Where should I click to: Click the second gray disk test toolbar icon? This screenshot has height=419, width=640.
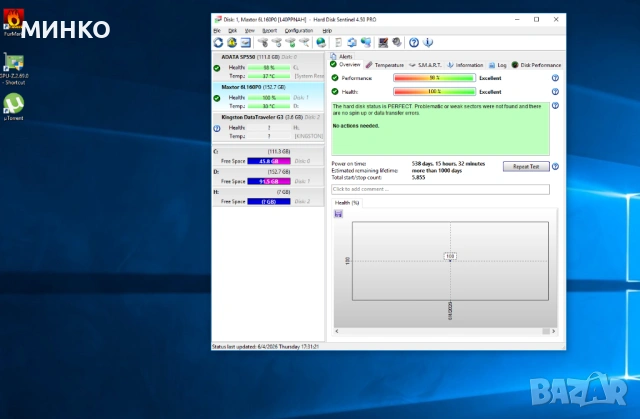point(277,42)
